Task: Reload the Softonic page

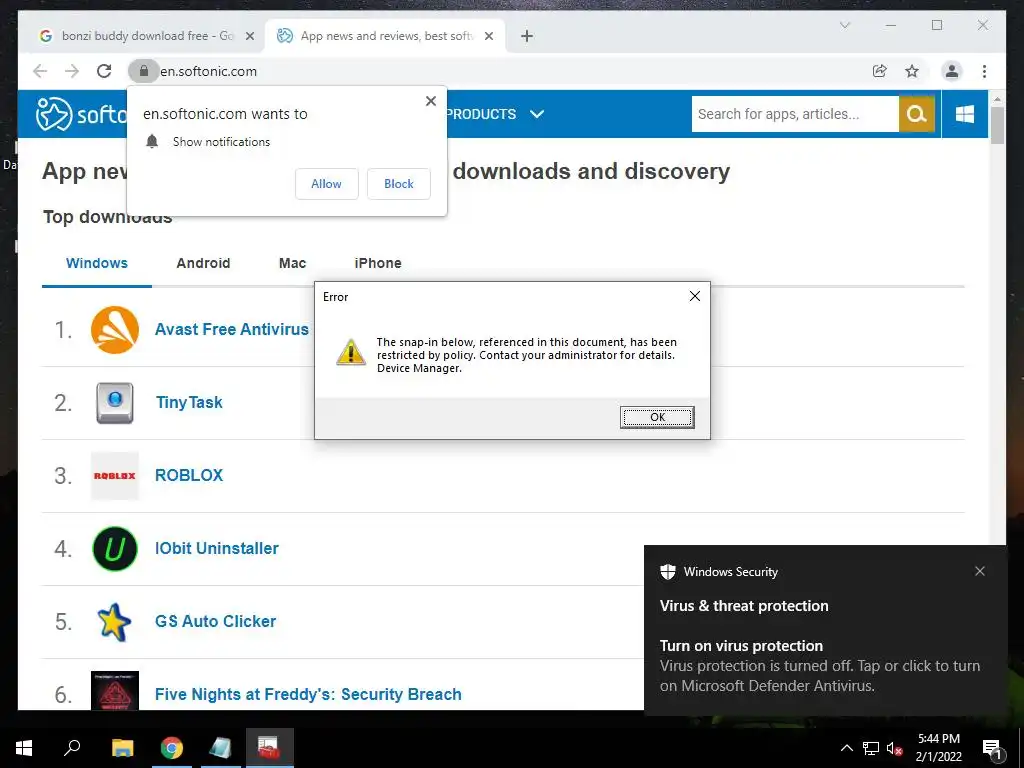Action: click(x=104, y=71)
